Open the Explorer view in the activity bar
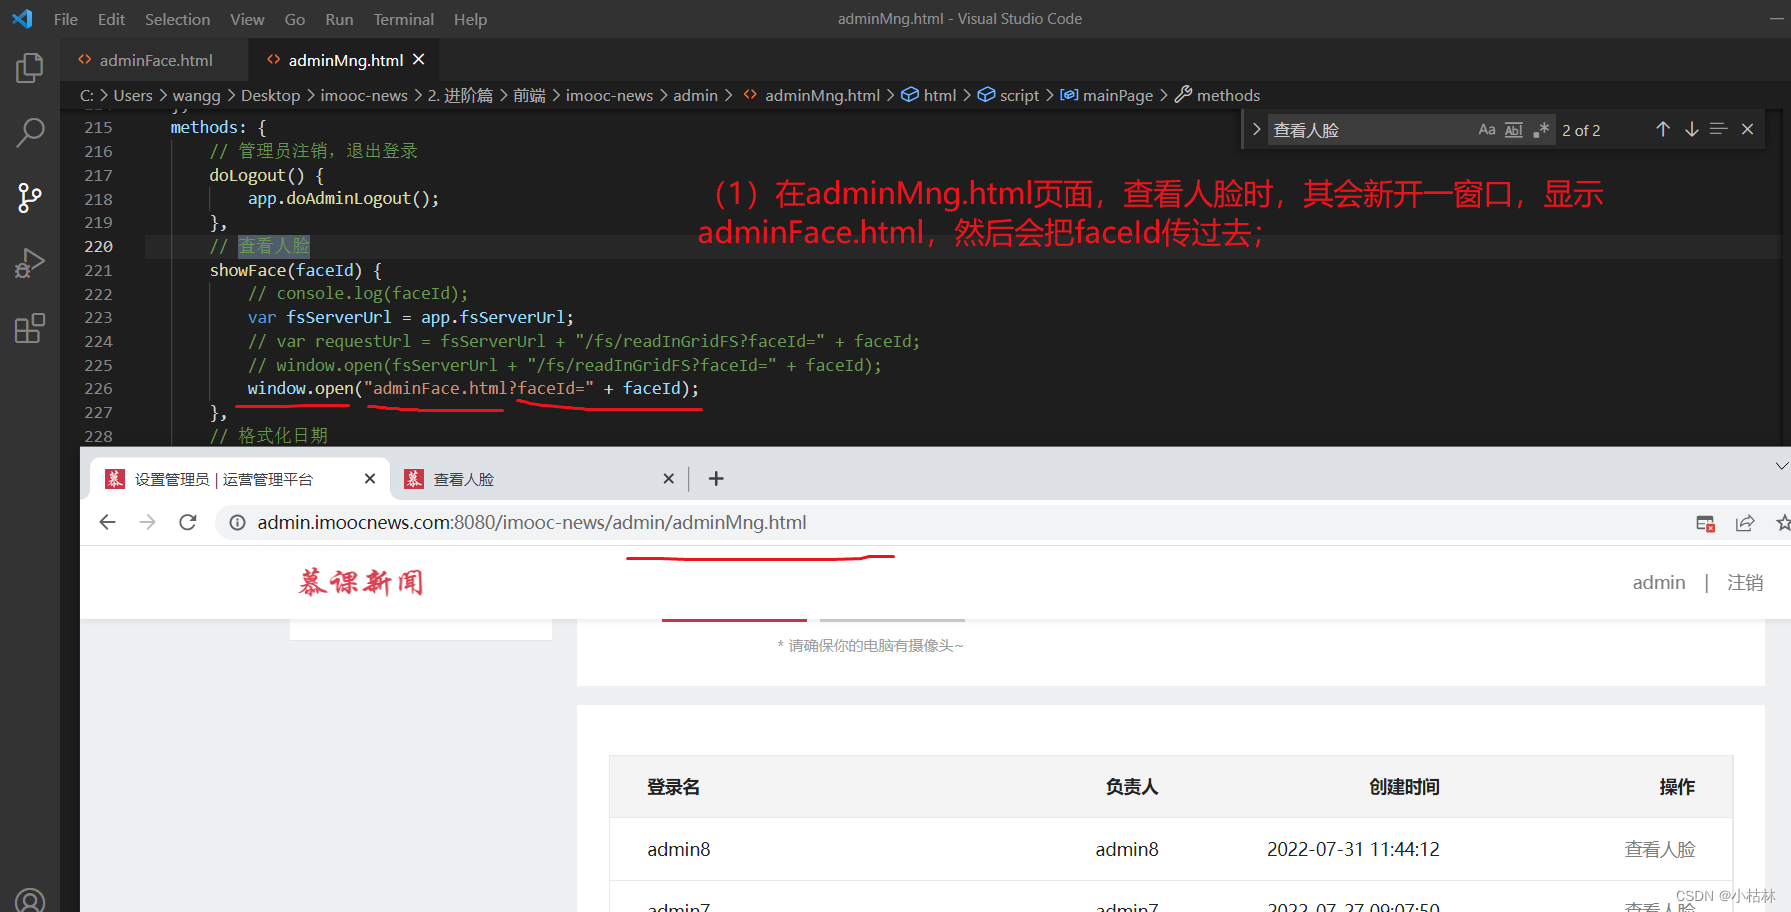The height and width of the screenshot is (912, 1791). [29, 67]
